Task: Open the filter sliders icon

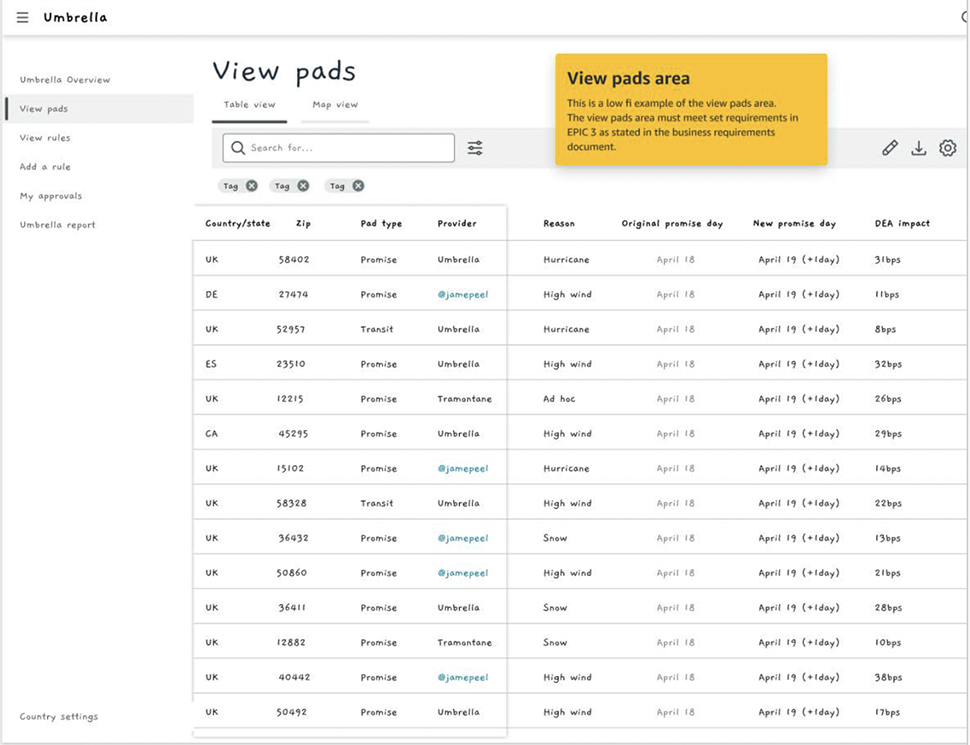Action: 475,148
